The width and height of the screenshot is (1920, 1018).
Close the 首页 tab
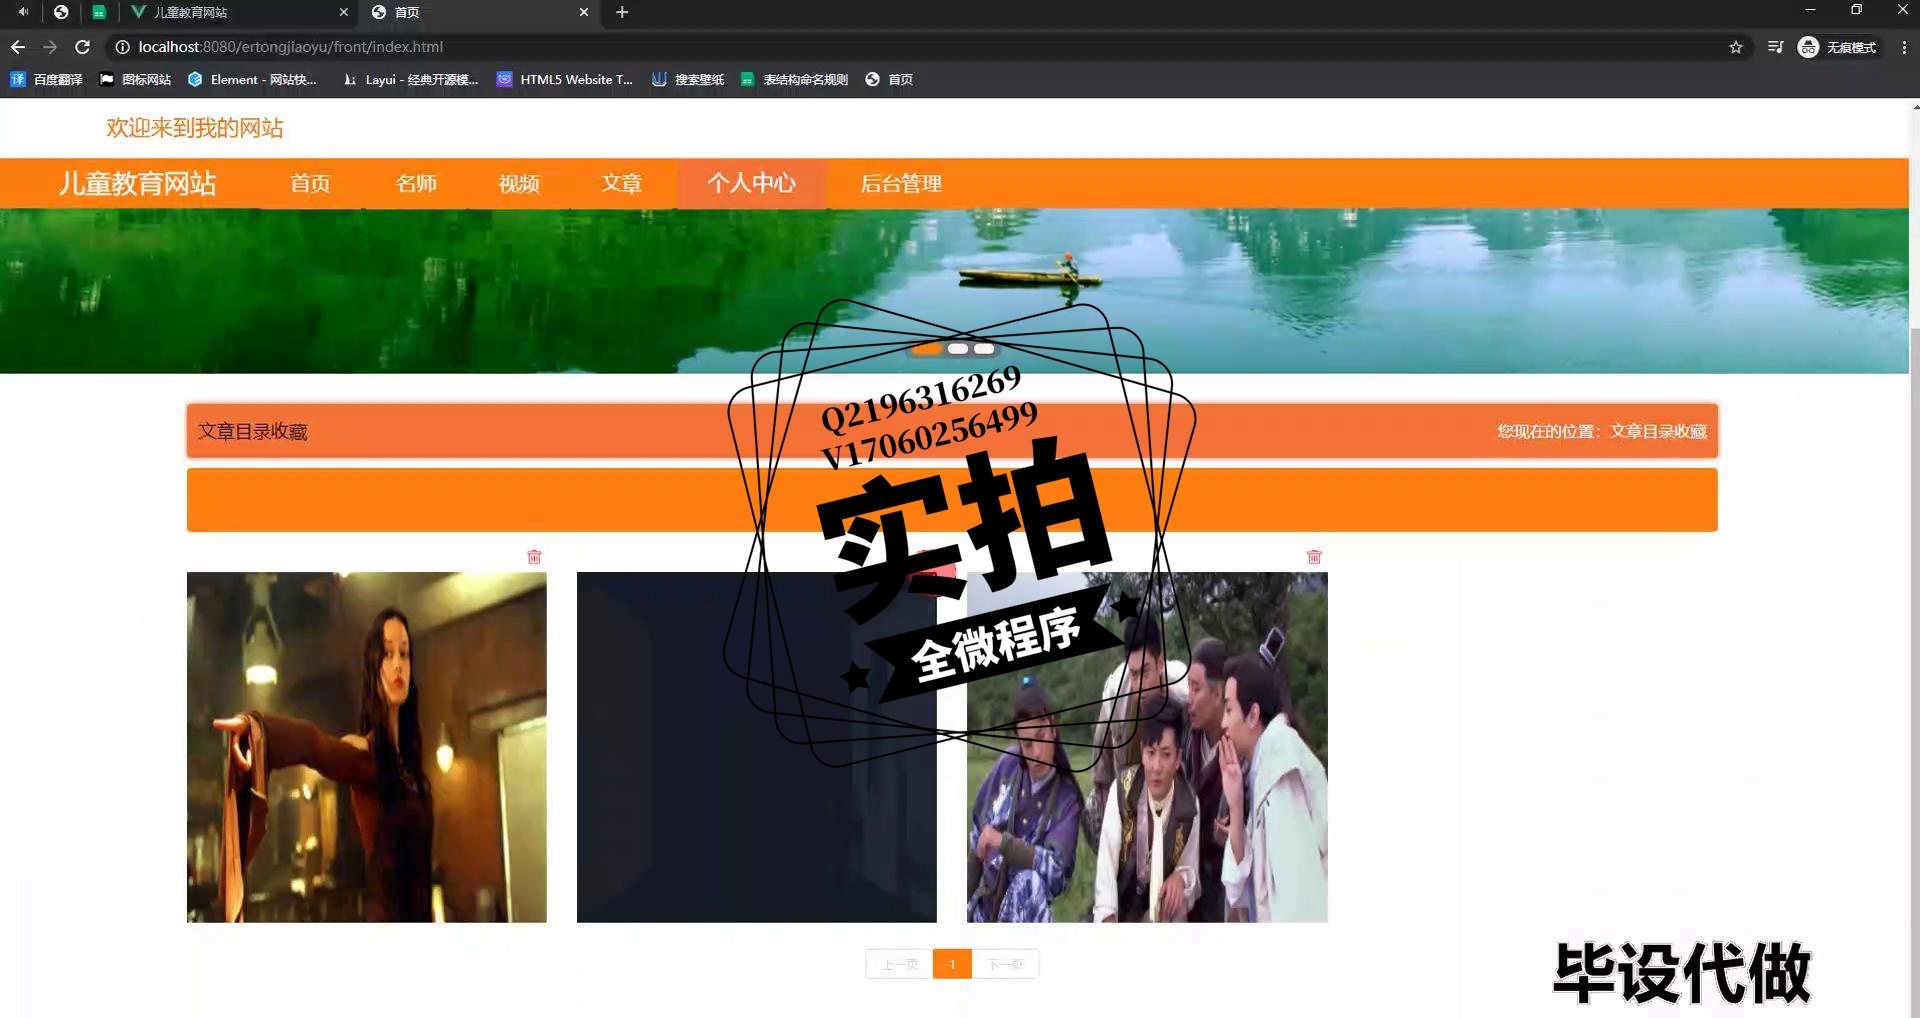pos(584,12)
